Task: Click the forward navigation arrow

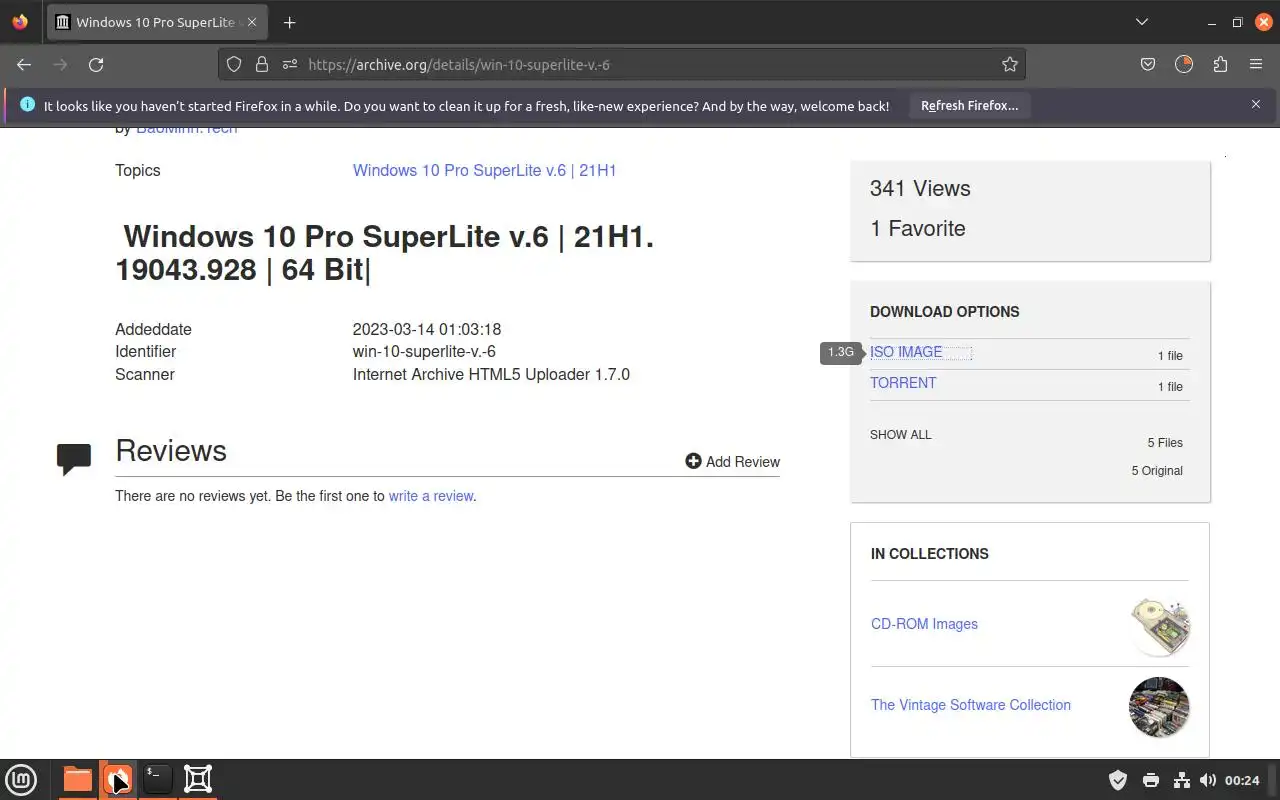Action: pyautogui.click(x=60, y=64)
